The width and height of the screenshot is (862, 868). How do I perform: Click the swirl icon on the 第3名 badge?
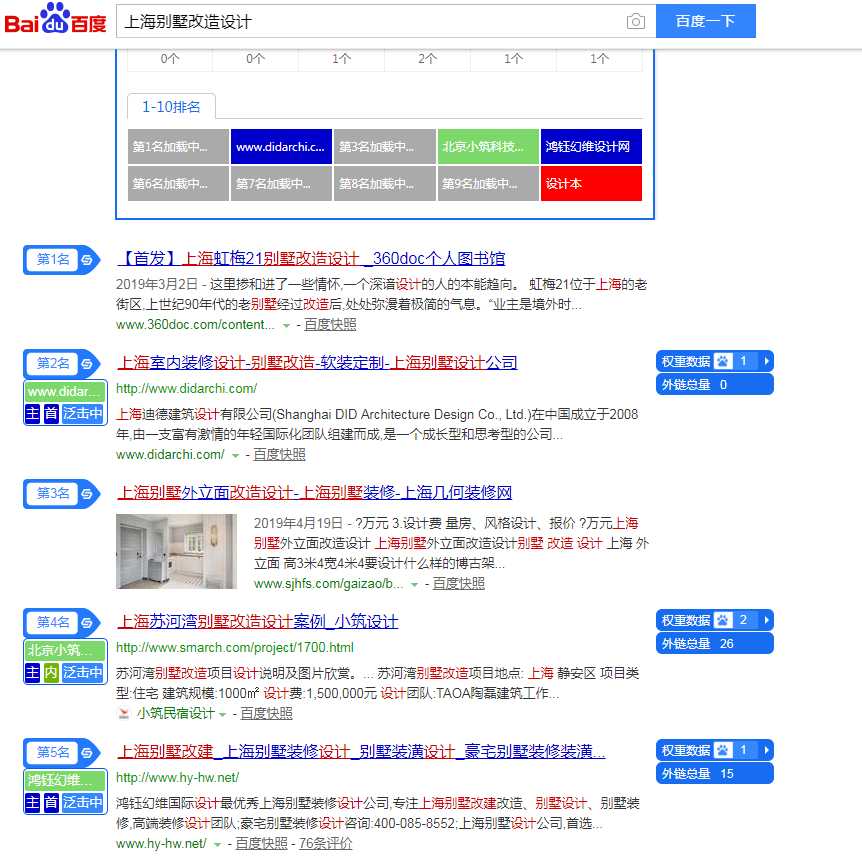(87, 494)
